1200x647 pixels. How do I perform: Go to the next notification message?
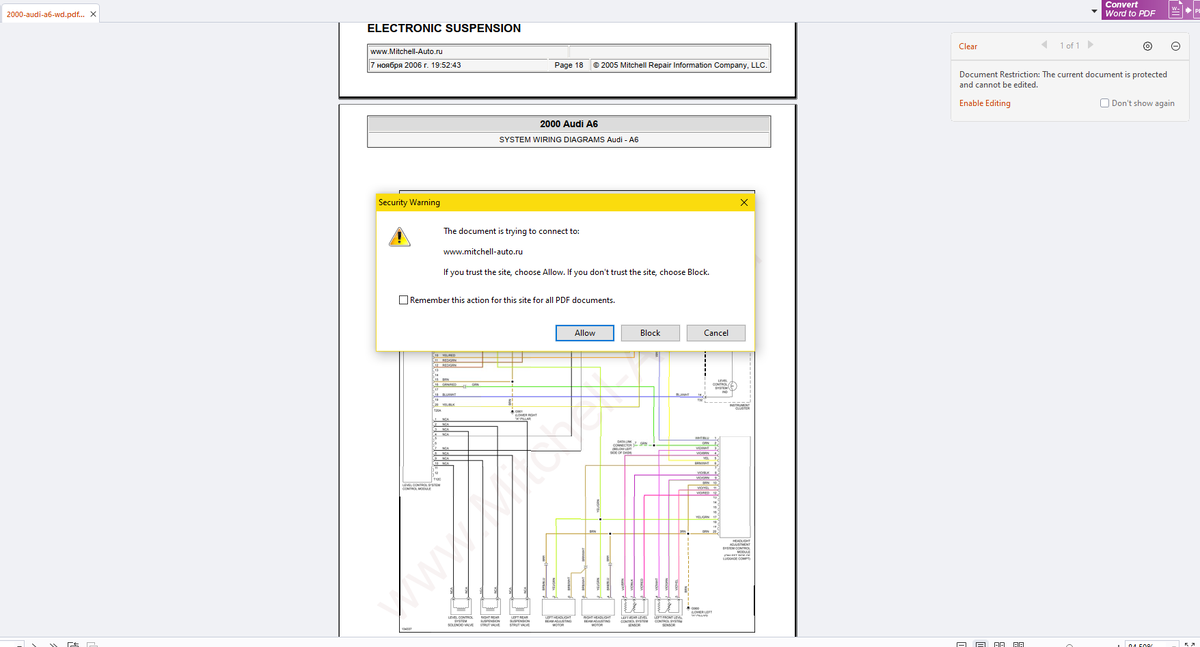click(1090, 45)
